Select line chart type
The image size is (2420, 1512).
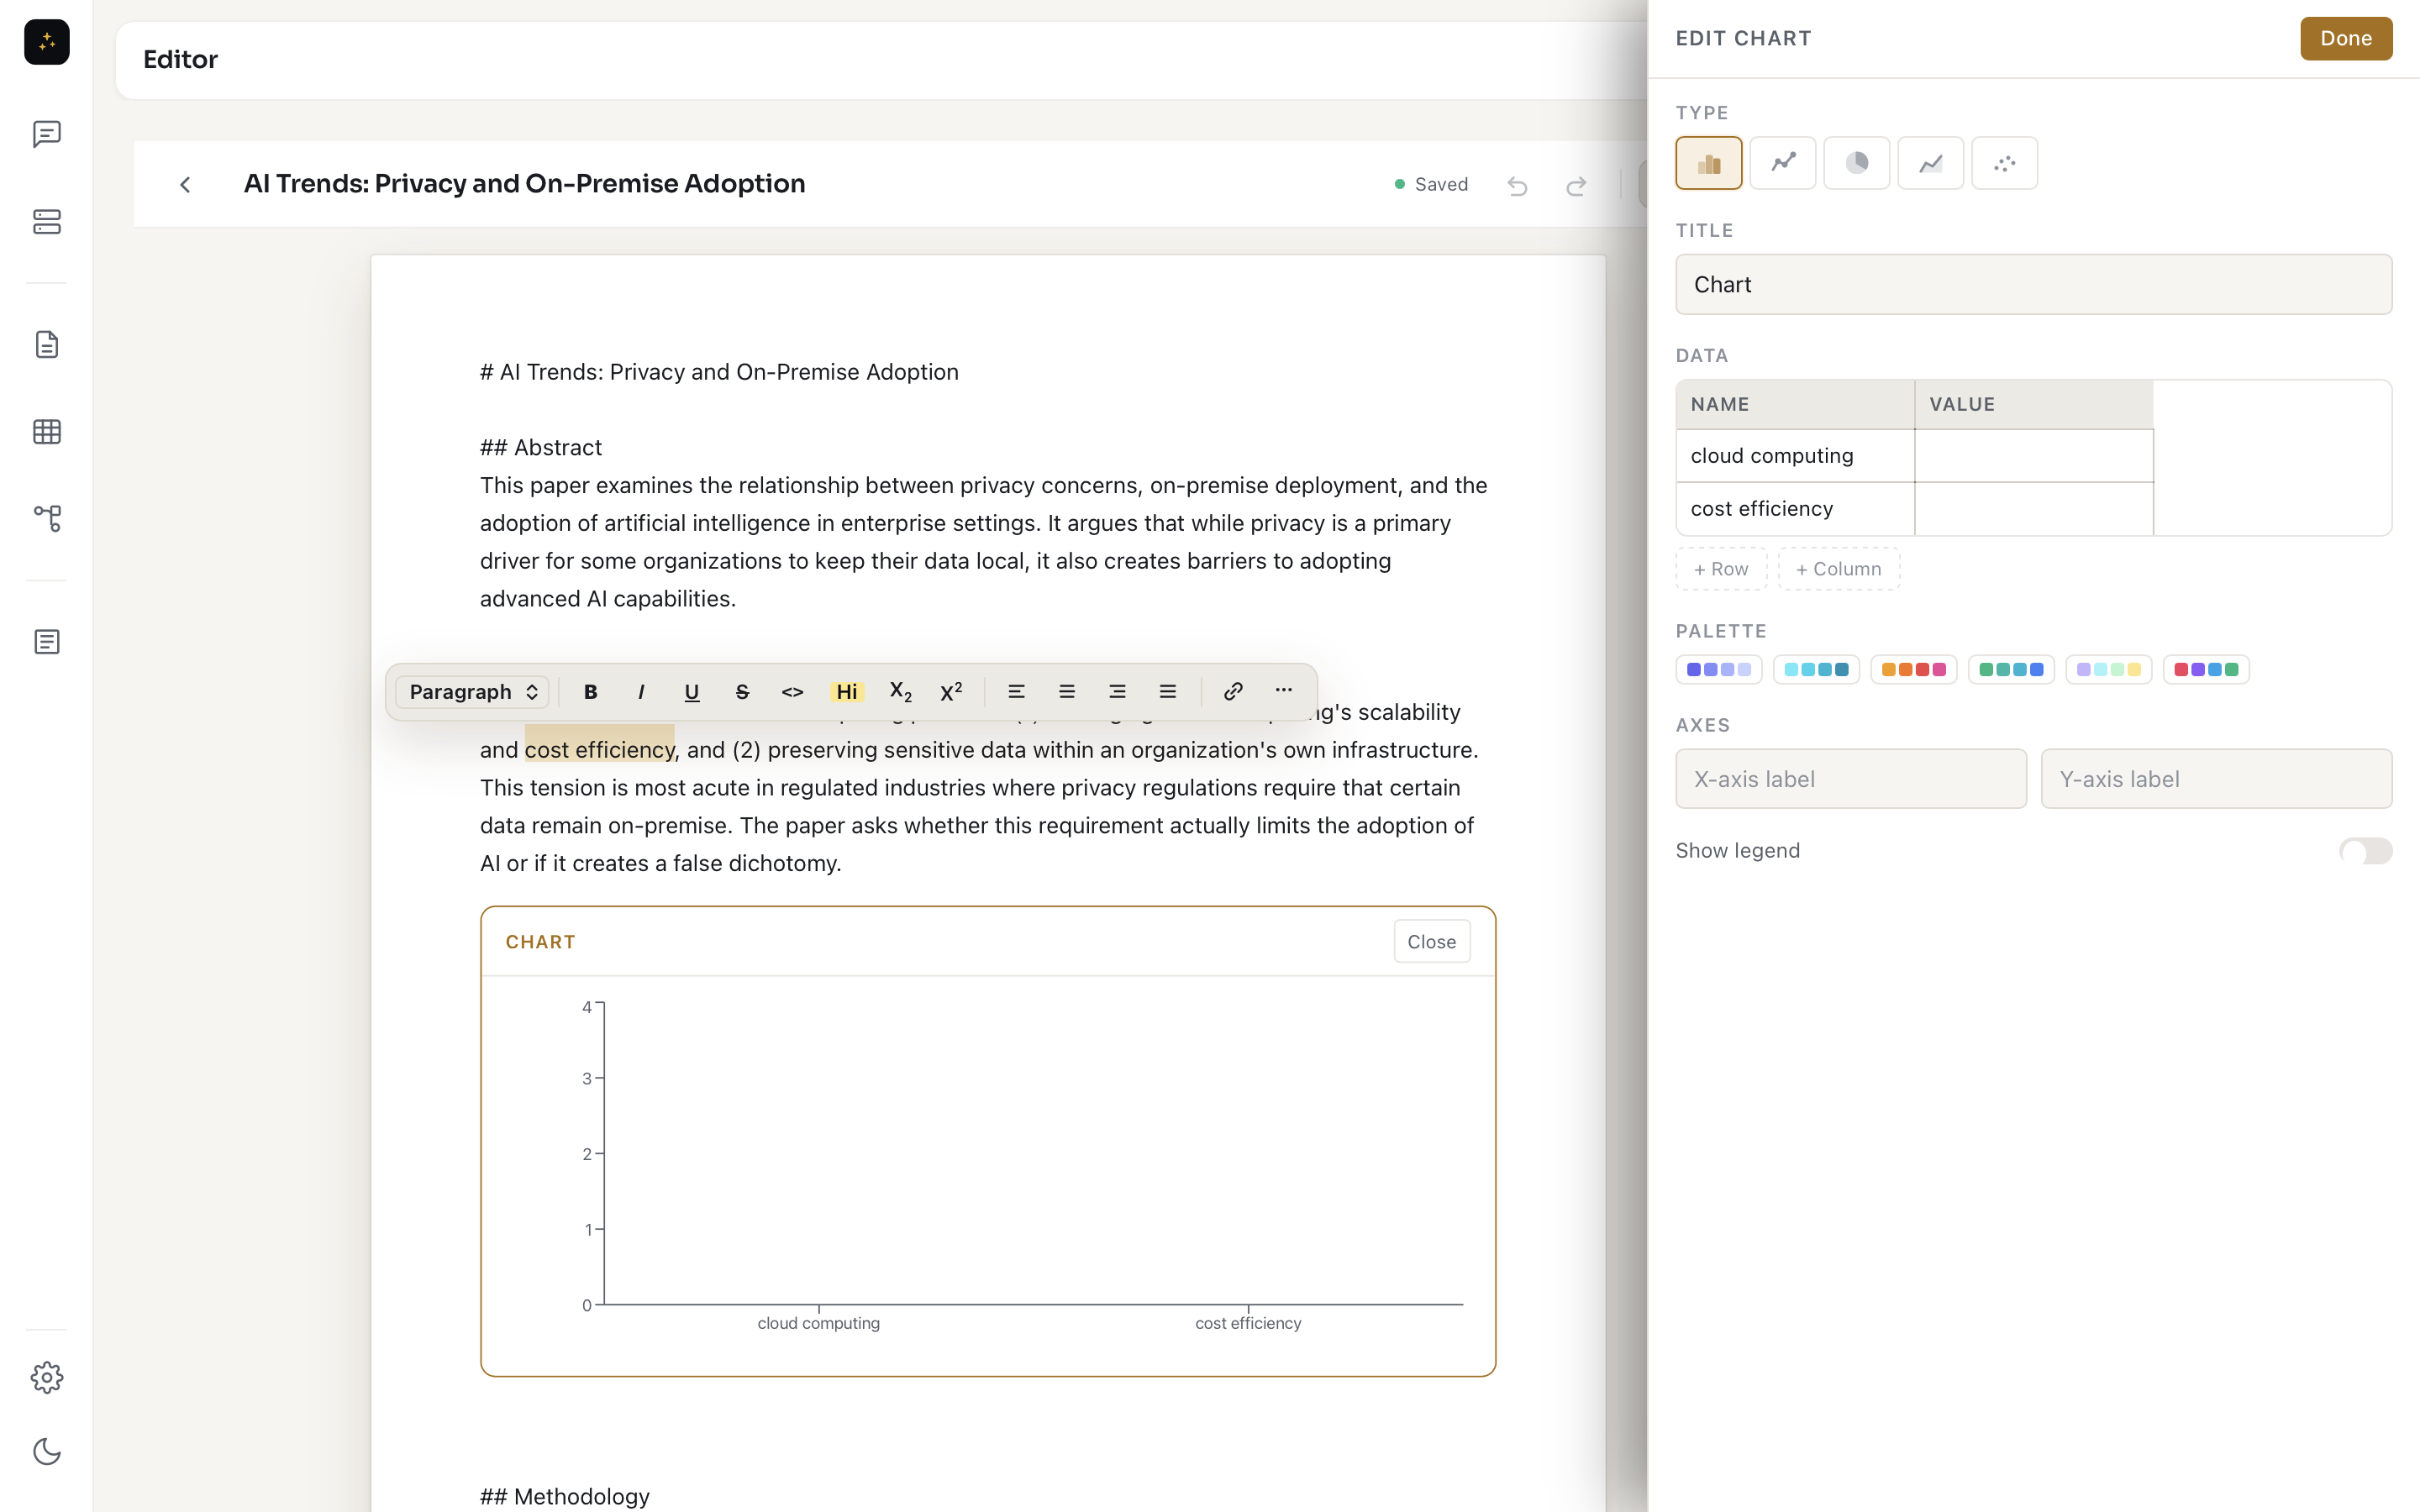pos(1783,163)
